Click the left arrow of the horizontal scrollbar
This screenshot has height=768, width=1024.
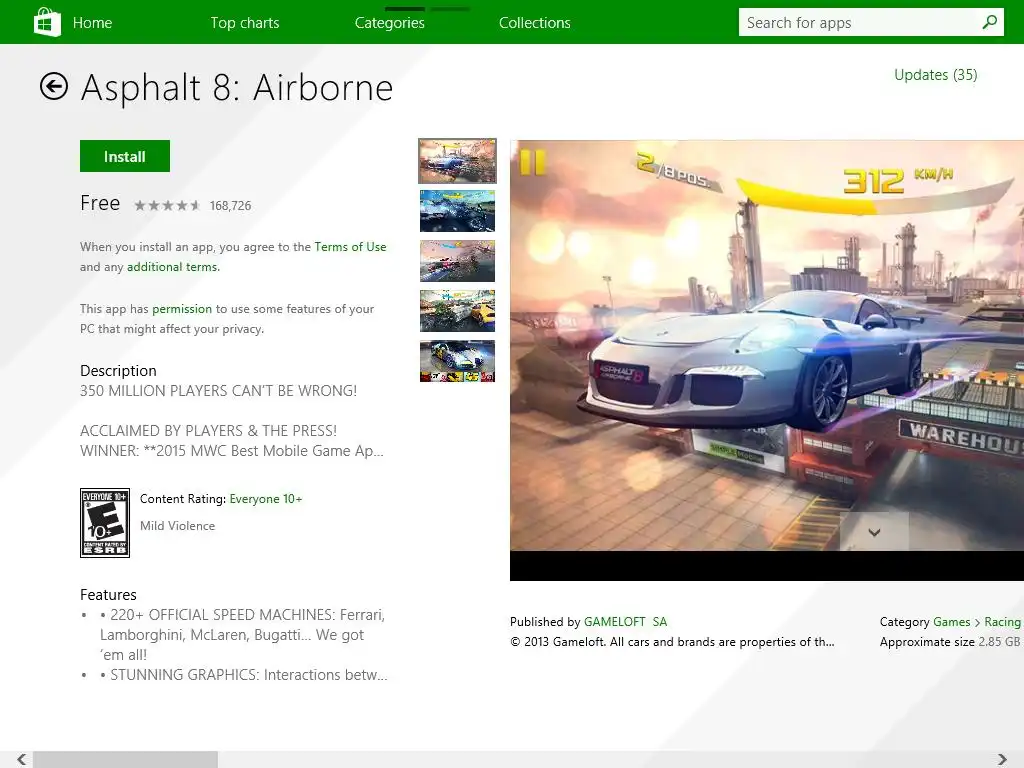click(22, 759)
